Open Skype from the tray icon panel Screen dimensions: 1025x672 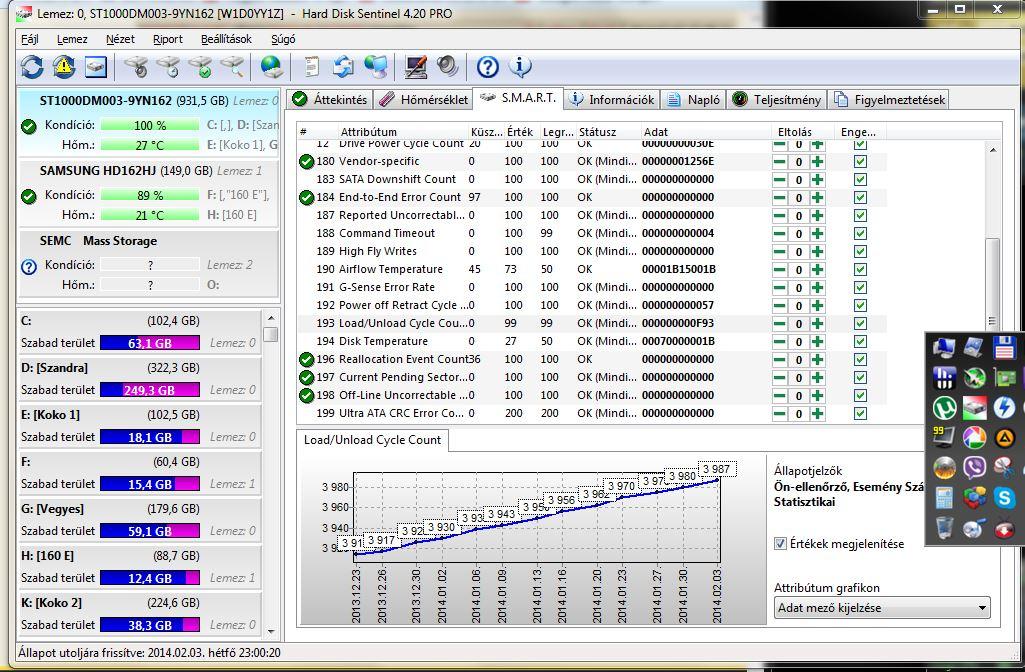1004,497
